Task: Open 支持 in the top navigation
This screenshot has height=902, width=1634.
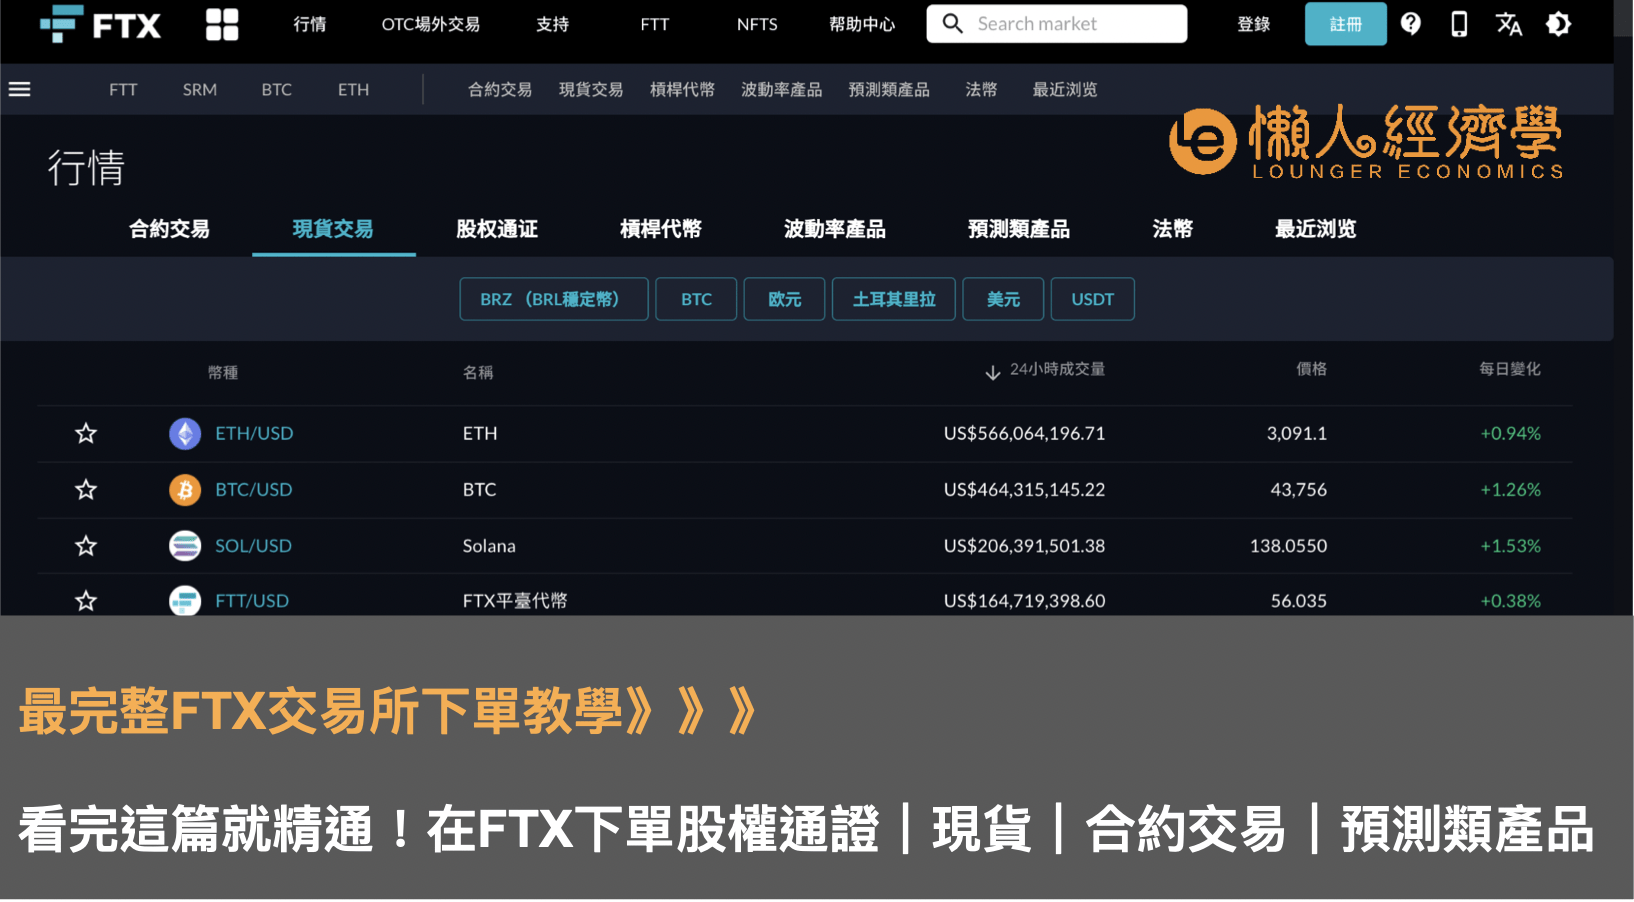Action: [552, 24]
